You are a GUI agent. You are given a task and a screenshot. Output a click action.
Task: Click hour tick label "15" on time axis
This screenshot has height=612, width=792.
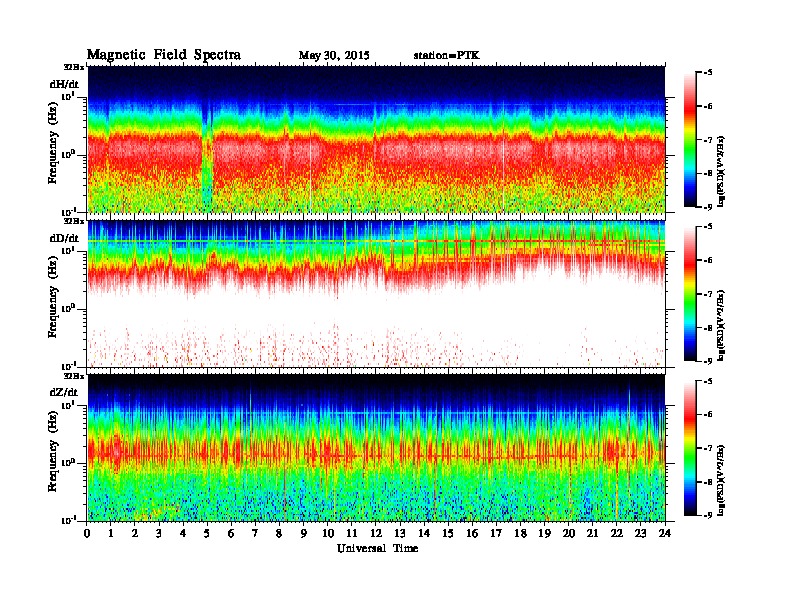[x=448, y=534]
